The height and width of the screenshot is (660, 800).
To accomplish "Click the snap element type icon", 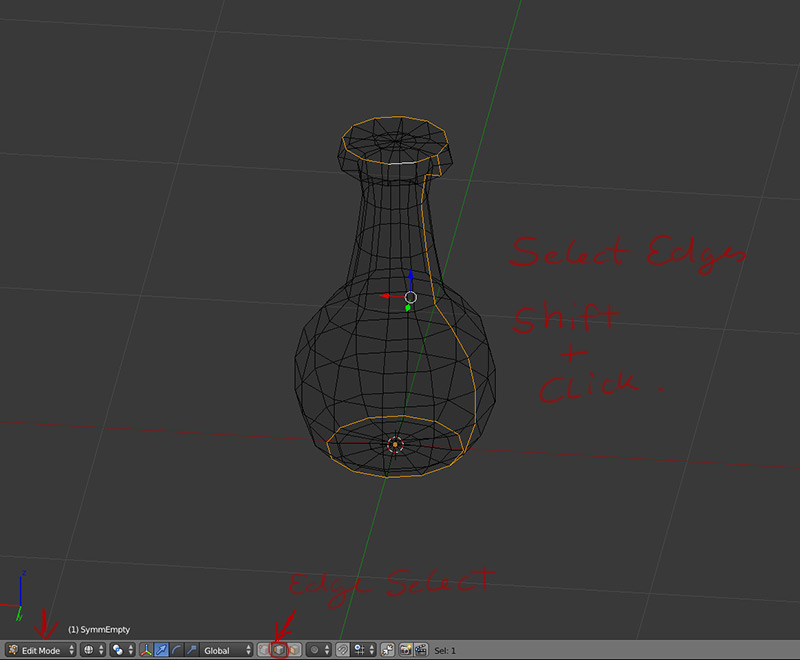I will 361,650.
